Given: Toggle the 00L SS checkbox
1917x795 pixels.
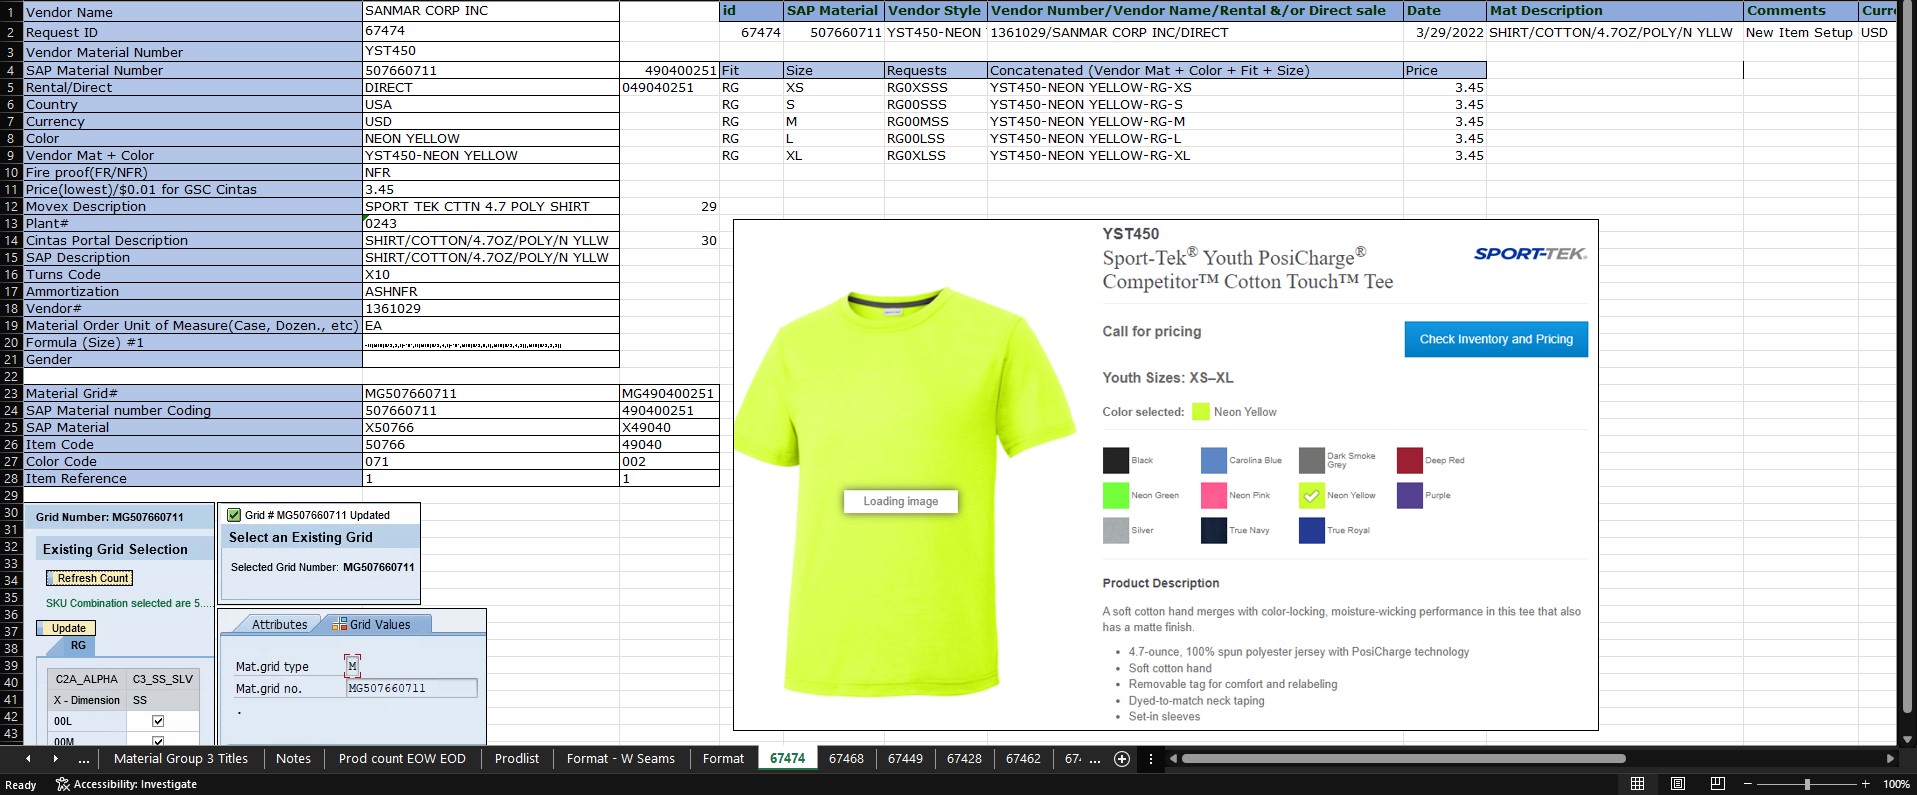Looking at the screenshot, I should (158, 721).
